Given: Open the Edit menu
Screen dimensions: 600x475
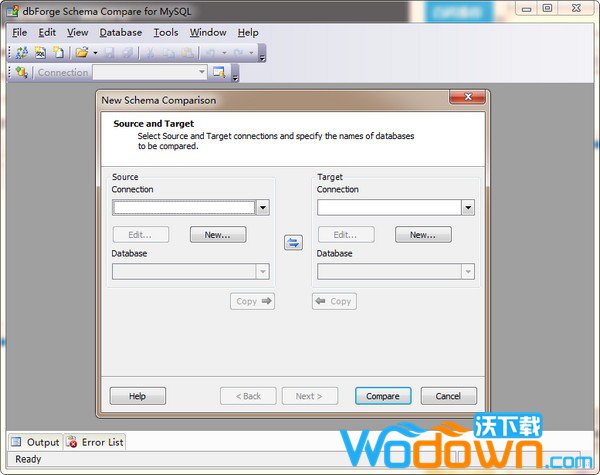Looking at the screenshot, I should [x=47, y=33].
